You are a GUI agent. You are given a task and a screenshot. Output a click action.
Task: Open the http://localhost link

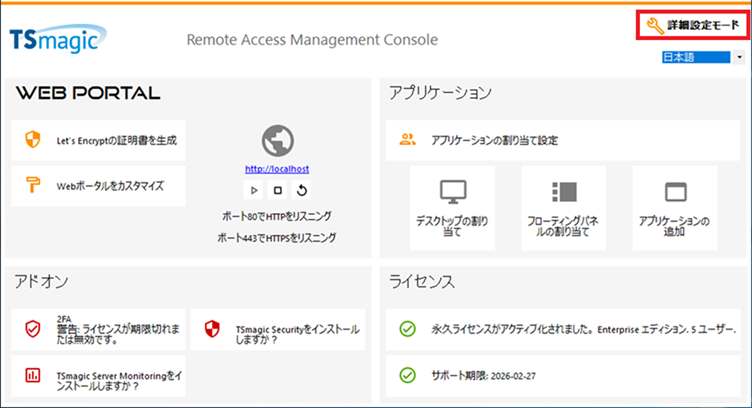tap(277, 170)
